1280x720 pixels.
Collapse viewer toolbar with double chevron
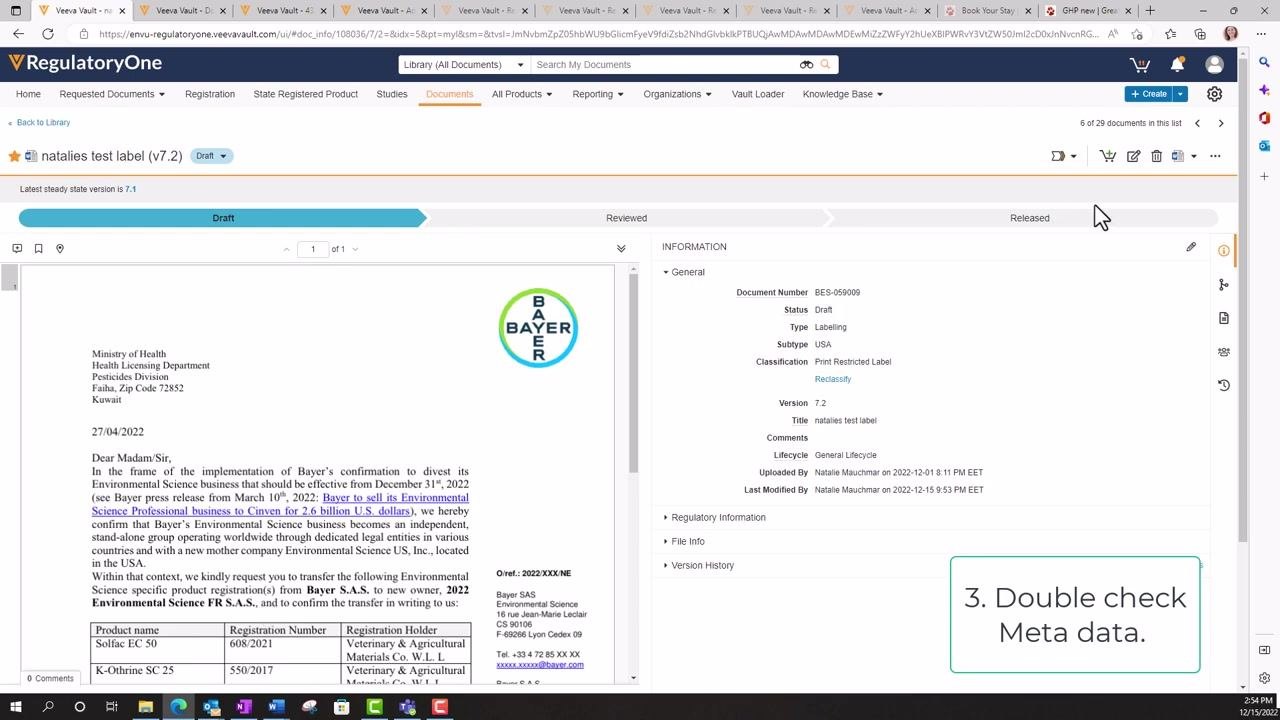[x=621, y=248]
